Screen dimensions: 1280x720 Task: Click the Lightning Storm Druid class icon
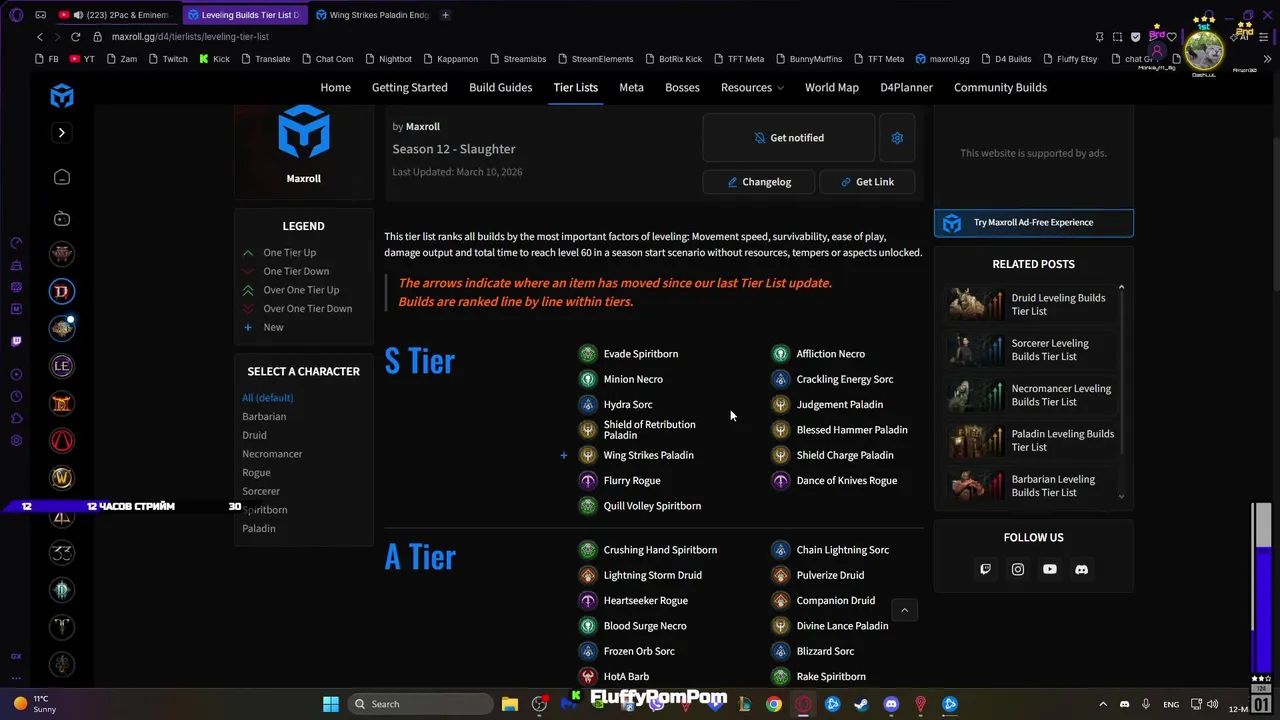tap(588, 575)
